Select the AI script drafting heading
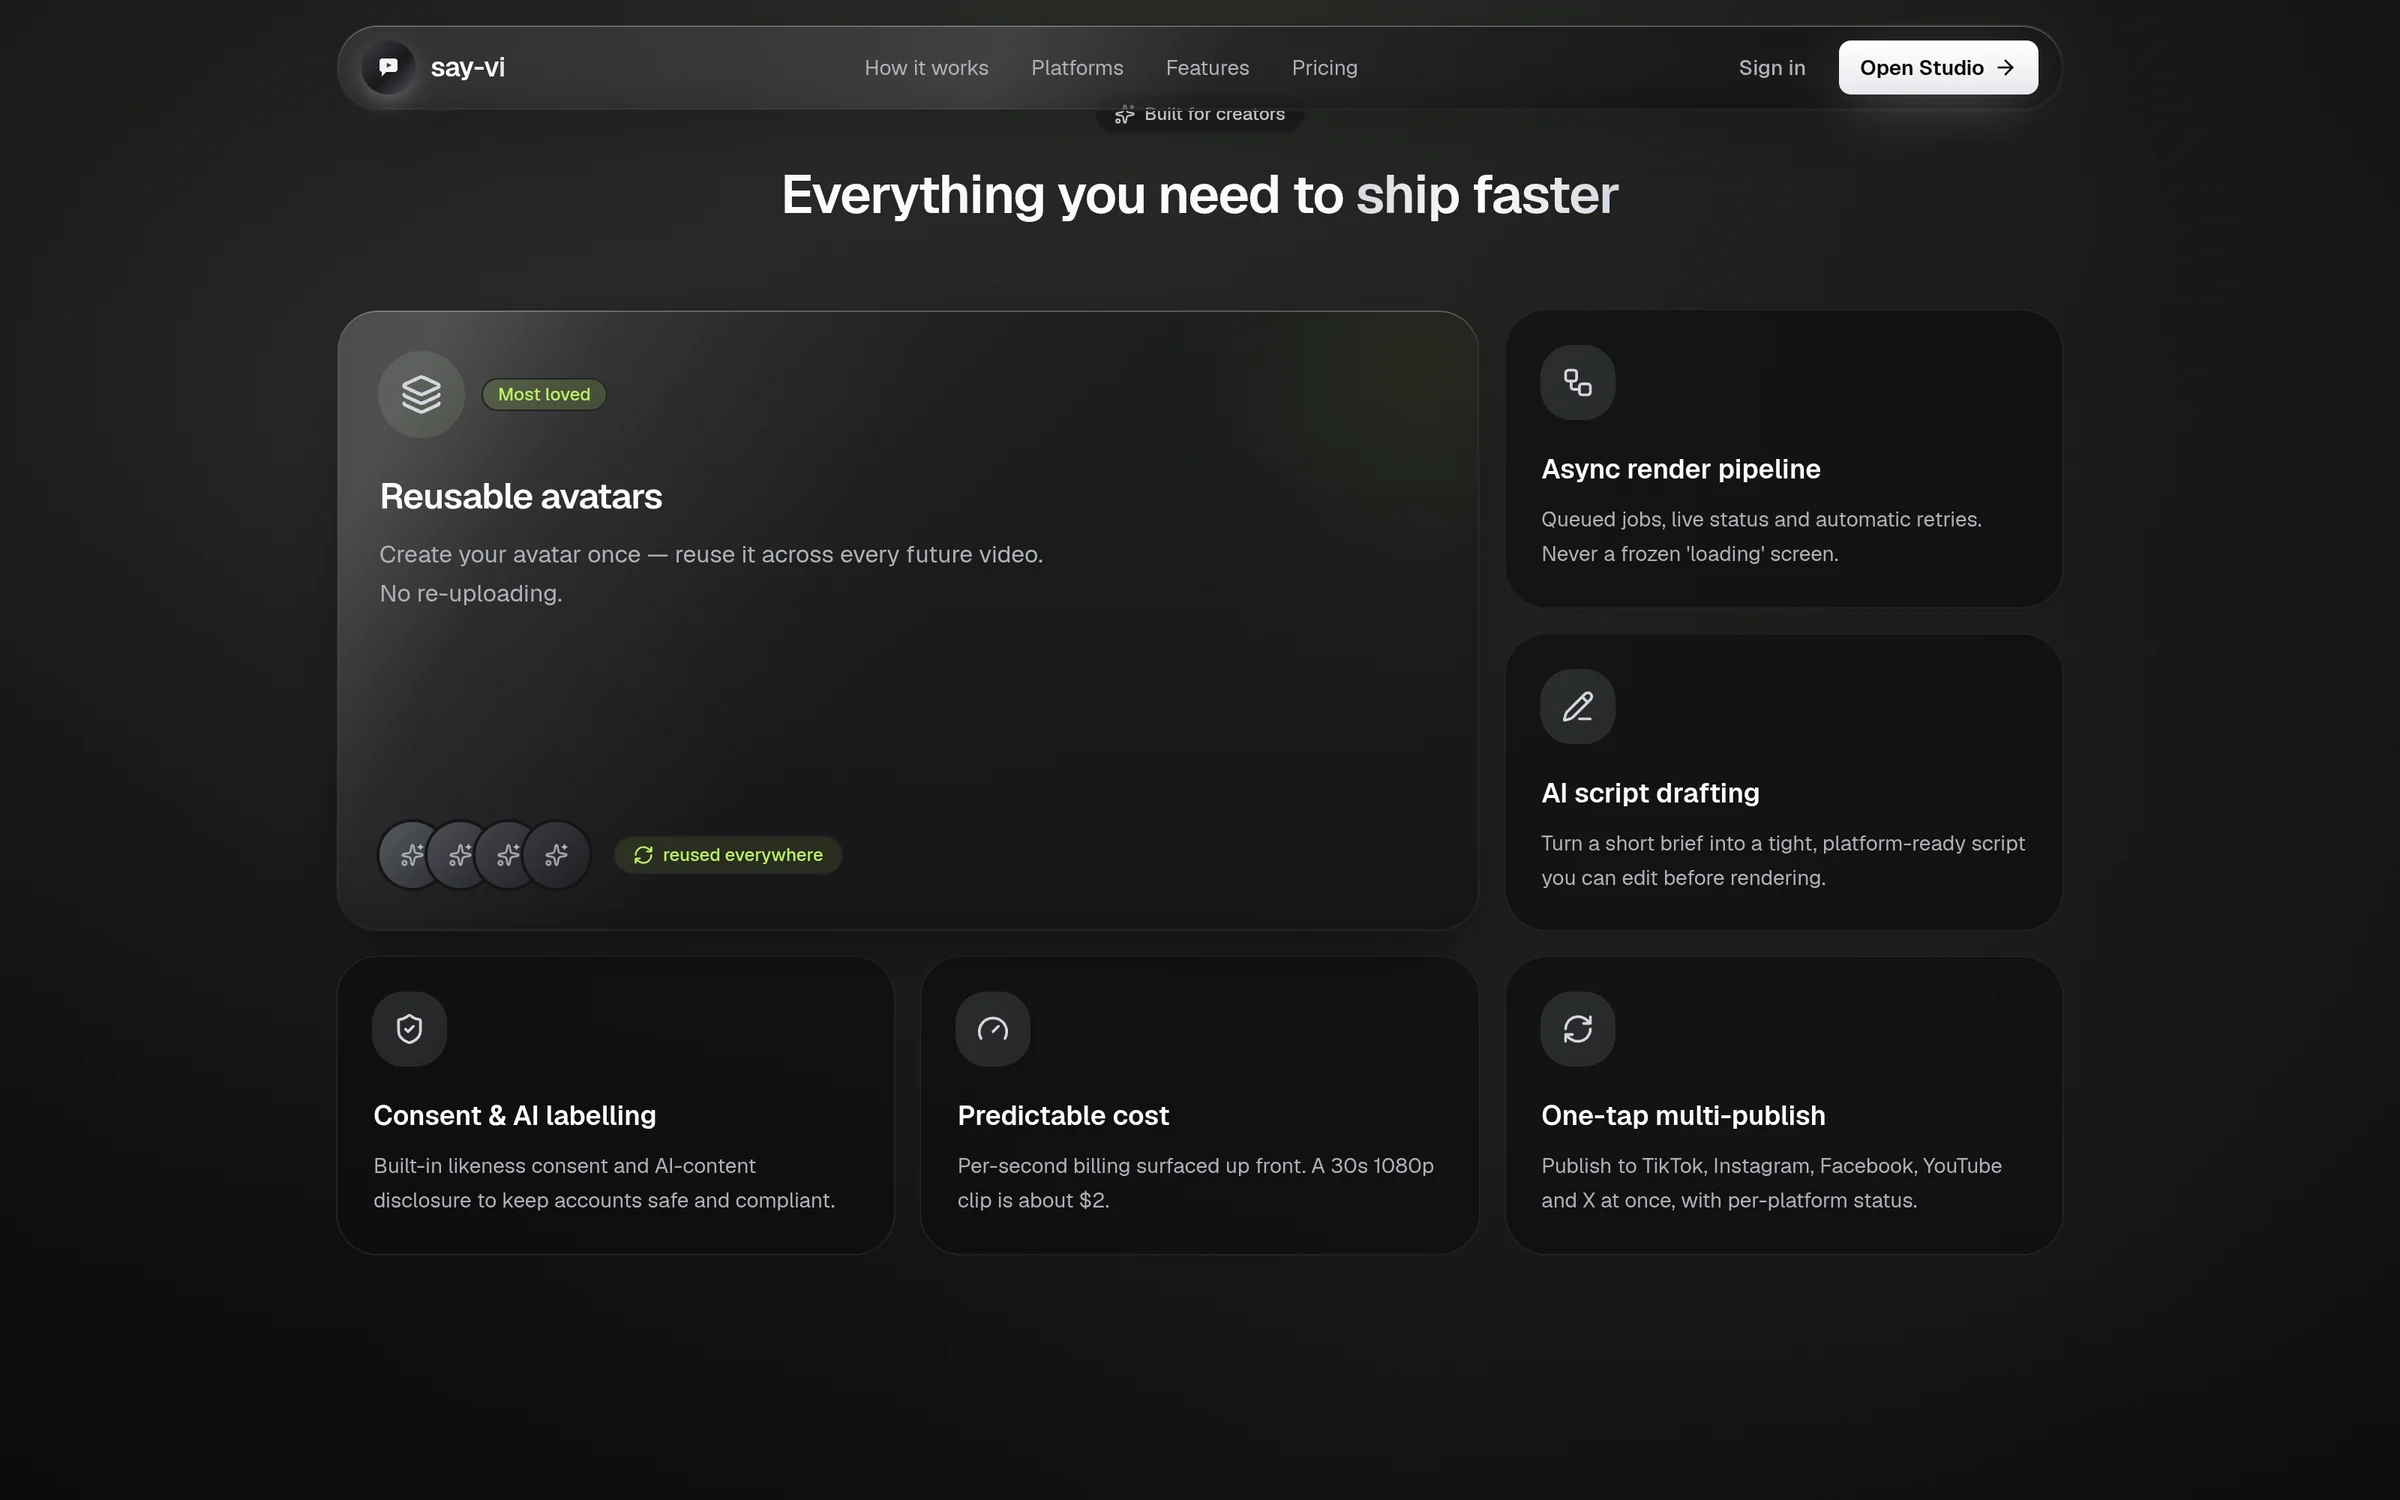 click(1650, 793)
